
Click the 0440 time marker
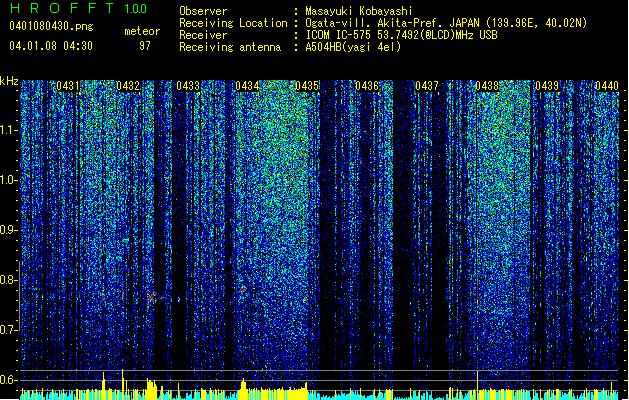607,86
